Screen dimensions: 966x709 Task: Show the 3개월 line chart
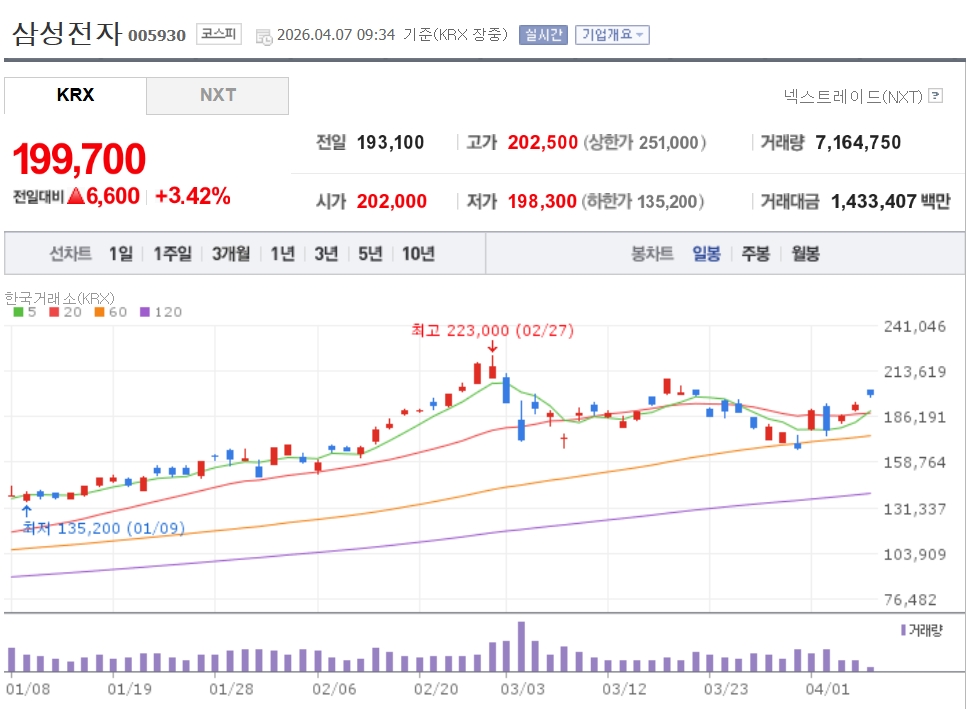[x=230, y=254]
